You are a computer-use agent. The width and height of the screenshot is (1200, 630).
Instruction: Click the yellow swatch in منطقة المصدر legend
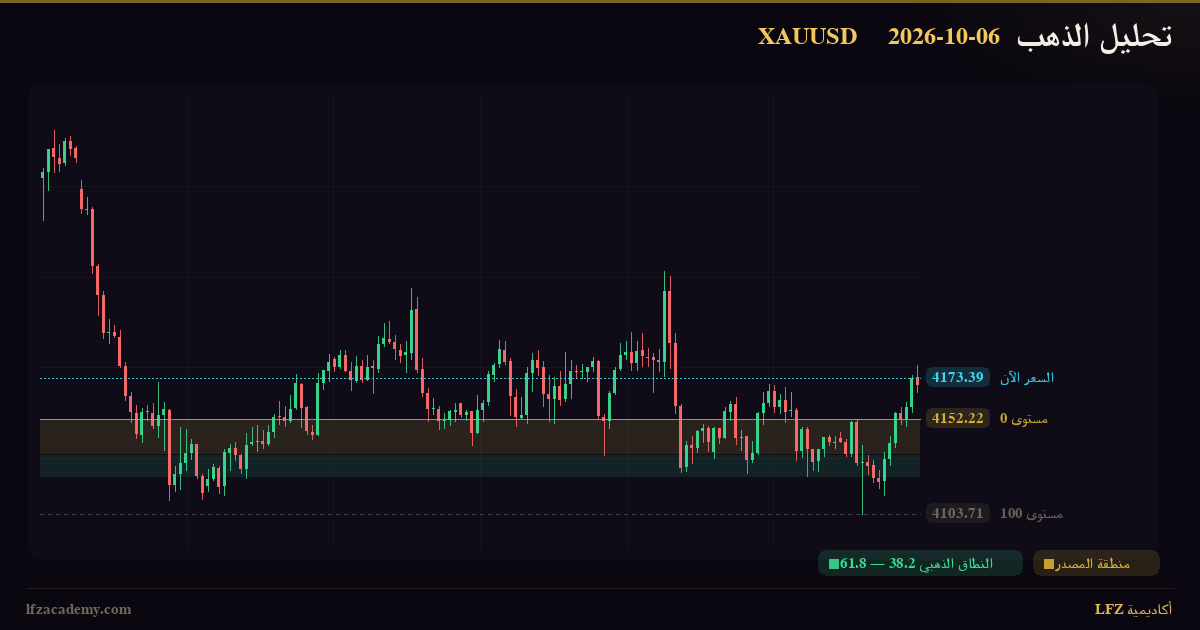[1049, 564]
